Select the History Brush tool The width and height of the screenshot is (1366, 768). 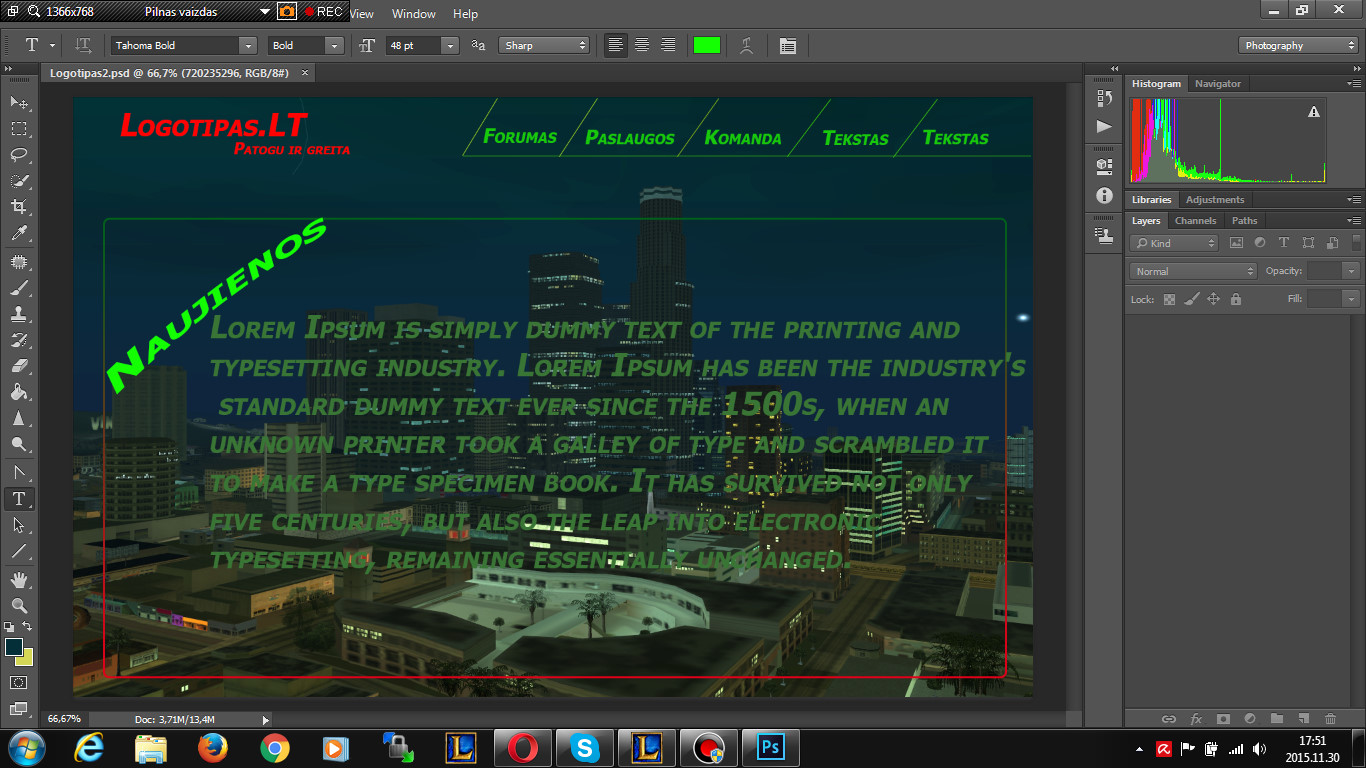19,340
